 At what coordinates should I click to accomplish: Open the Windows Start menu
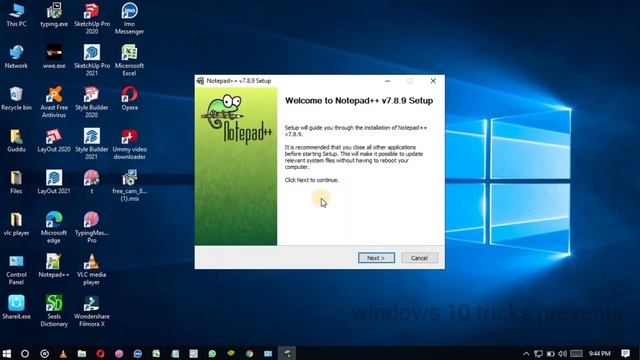7,353
